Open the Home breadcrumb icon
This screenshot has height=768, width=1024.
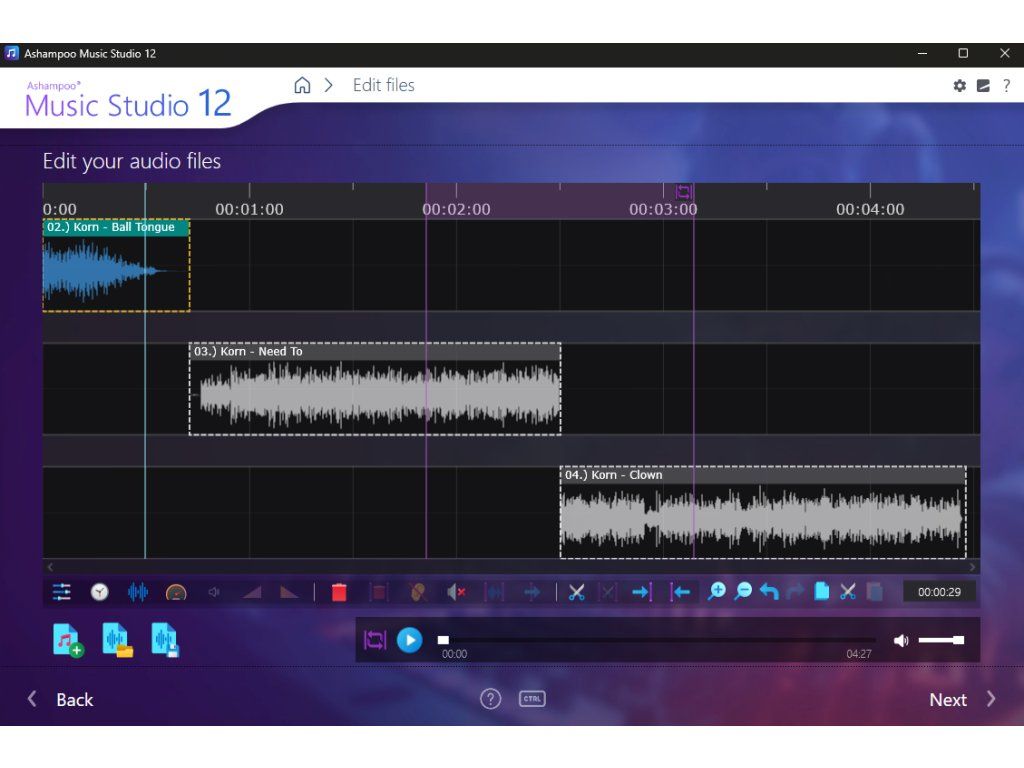pos(302,86)
